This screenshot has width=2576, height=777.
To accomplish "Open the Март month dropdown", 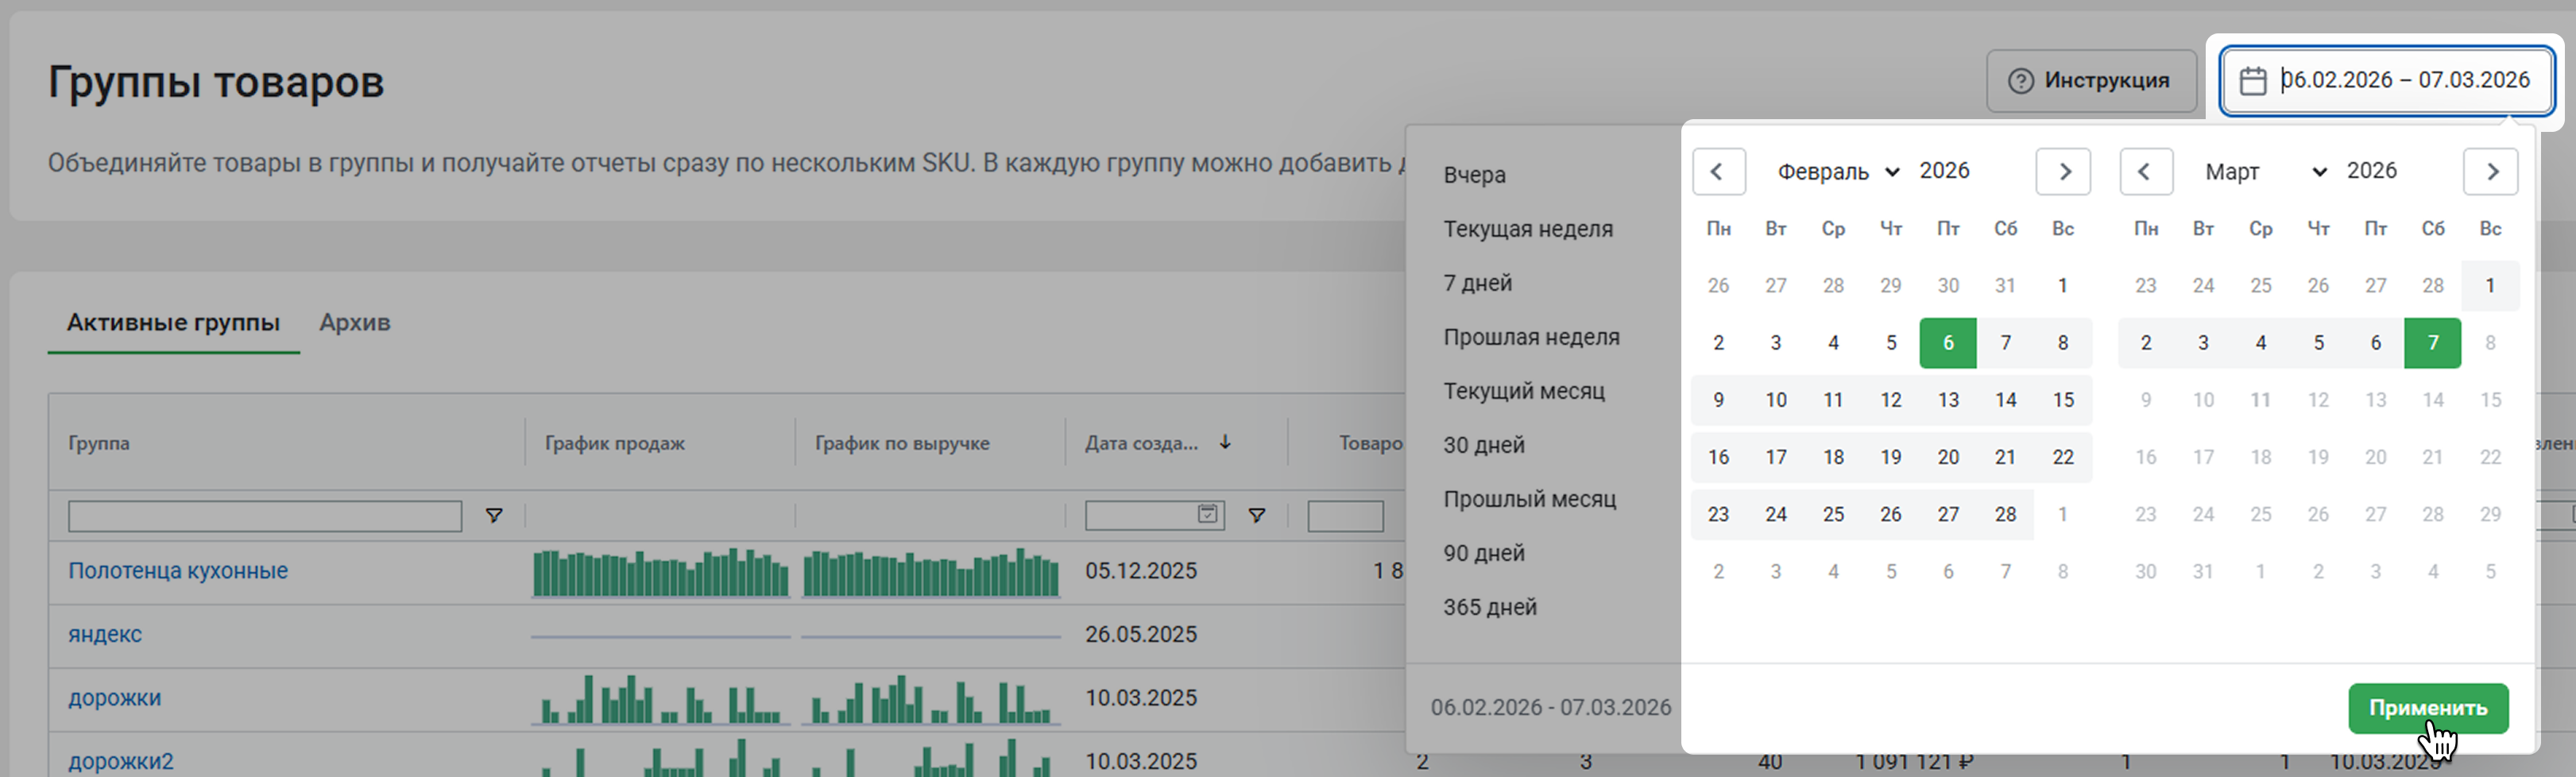I will pos(2265,172).
